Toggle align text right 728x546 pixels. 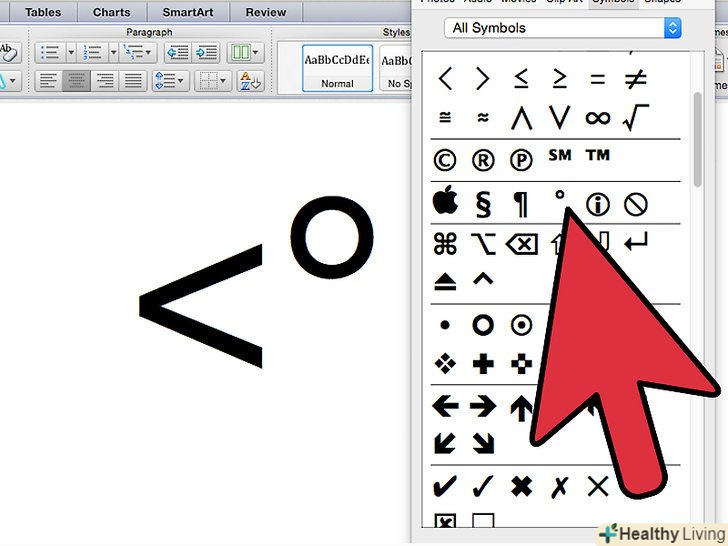pos(105,81)
